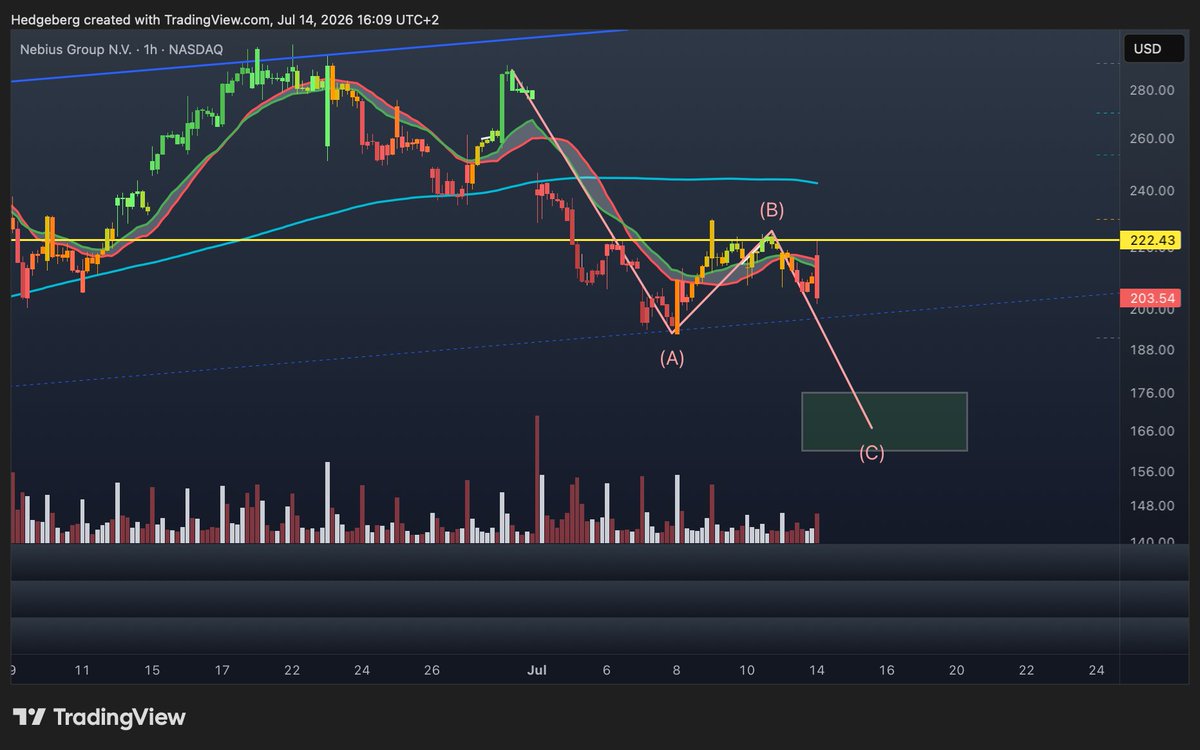Click the 14 date label on time axis
1200x750 pixels.
tap(816, 670)
